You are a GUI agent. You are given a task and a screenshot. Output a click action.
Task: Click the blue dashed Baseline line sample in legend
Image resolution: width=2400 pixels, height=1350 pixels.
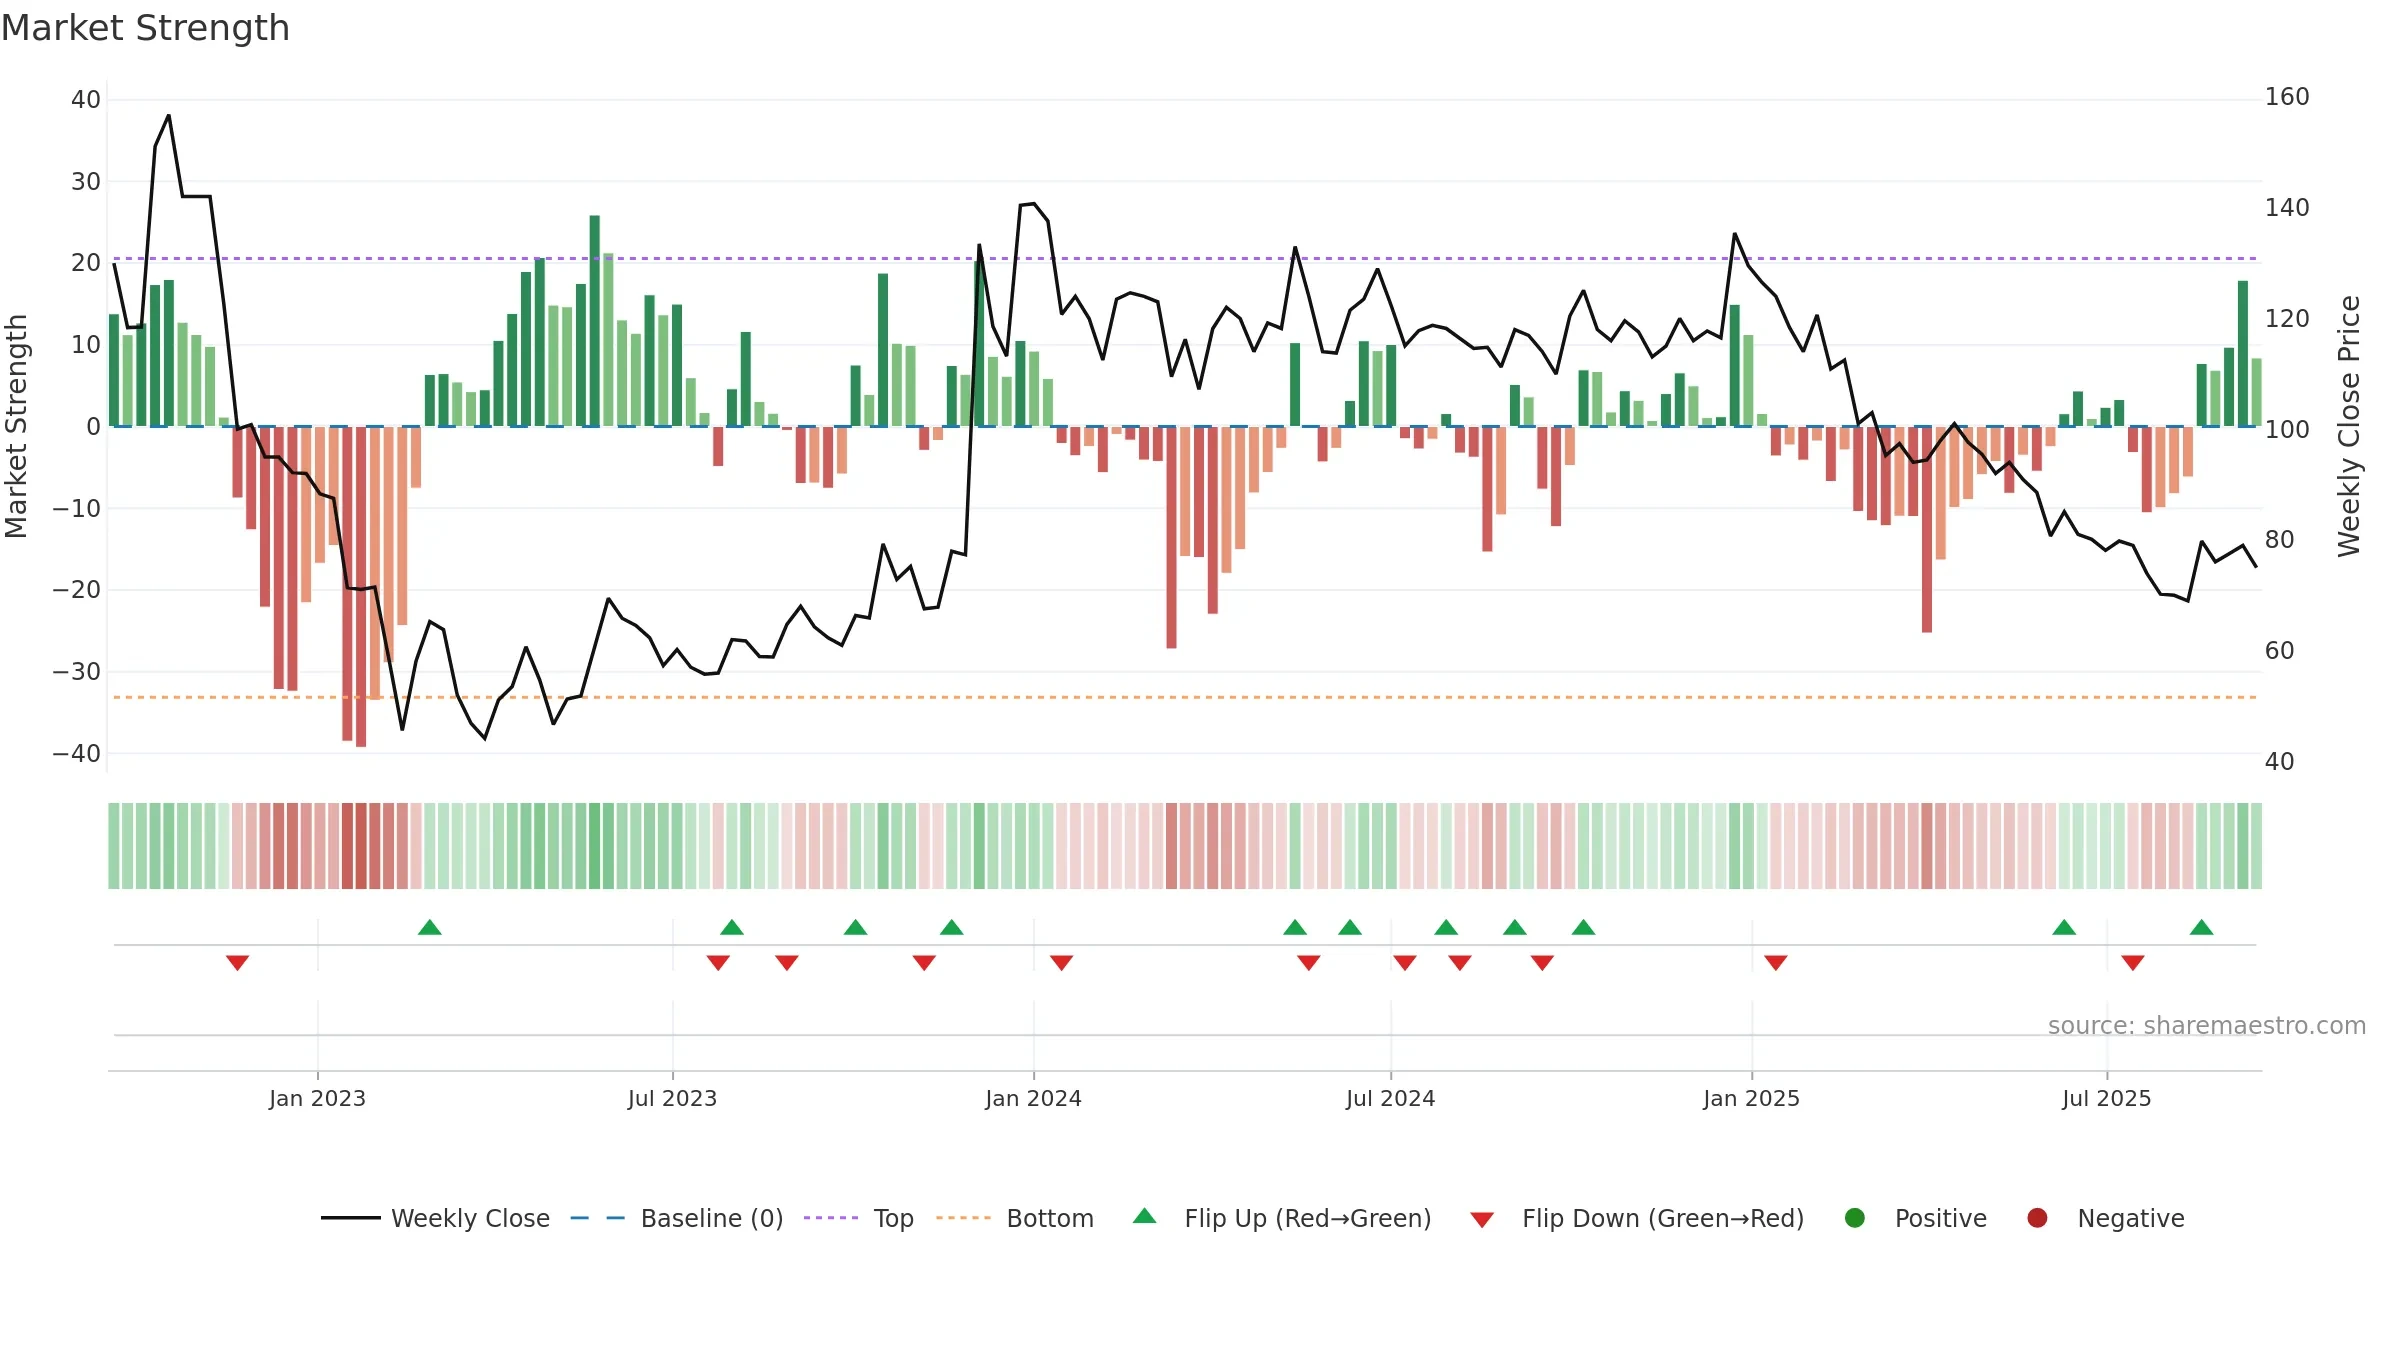coord(598,1218)
